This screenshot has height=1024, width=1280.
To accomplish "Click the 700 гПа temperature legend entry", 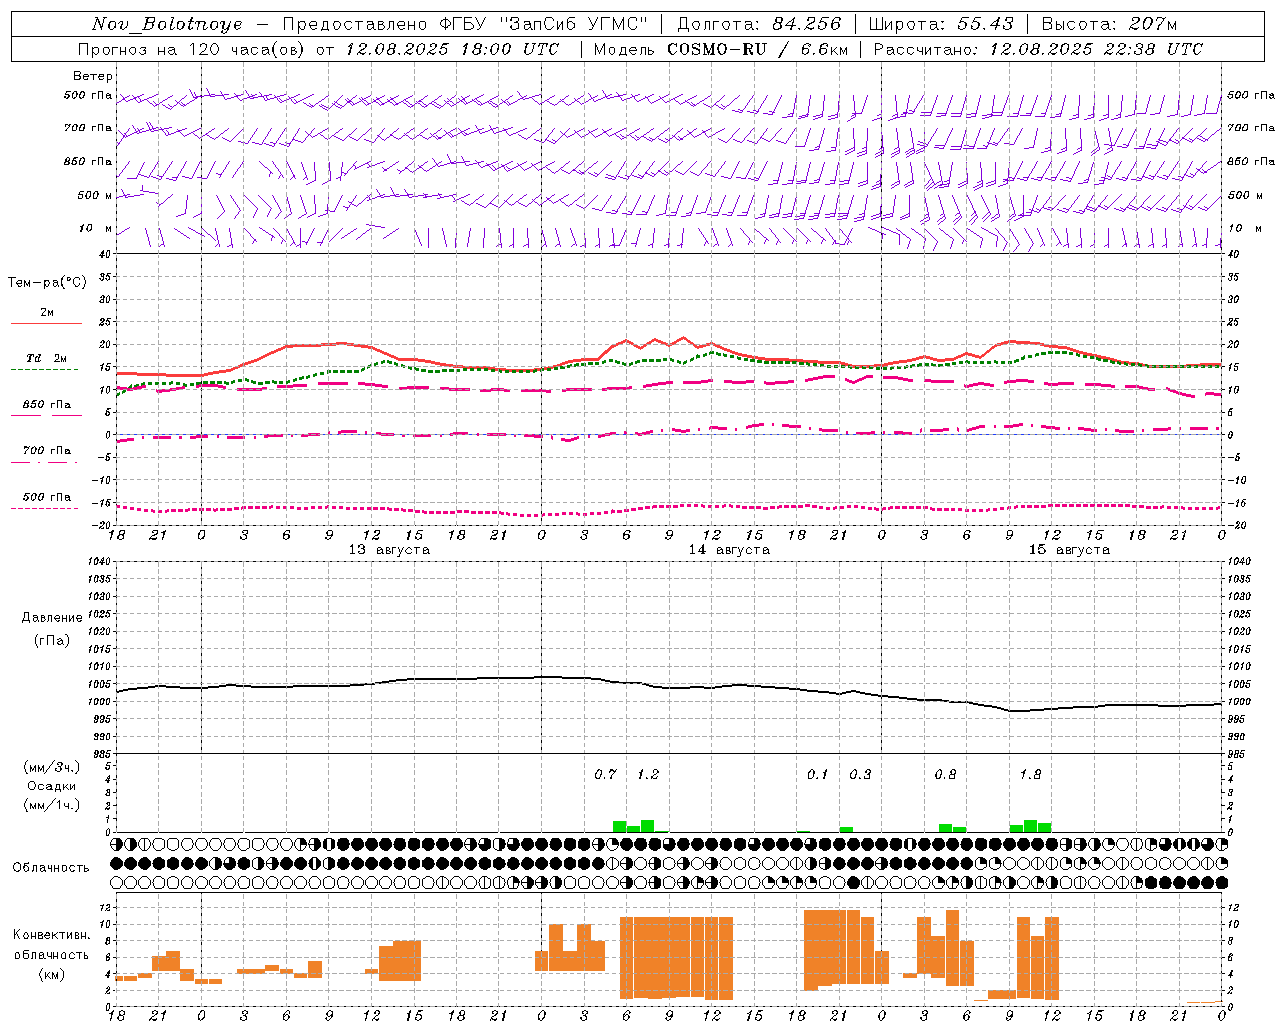I will click(46, 451).
